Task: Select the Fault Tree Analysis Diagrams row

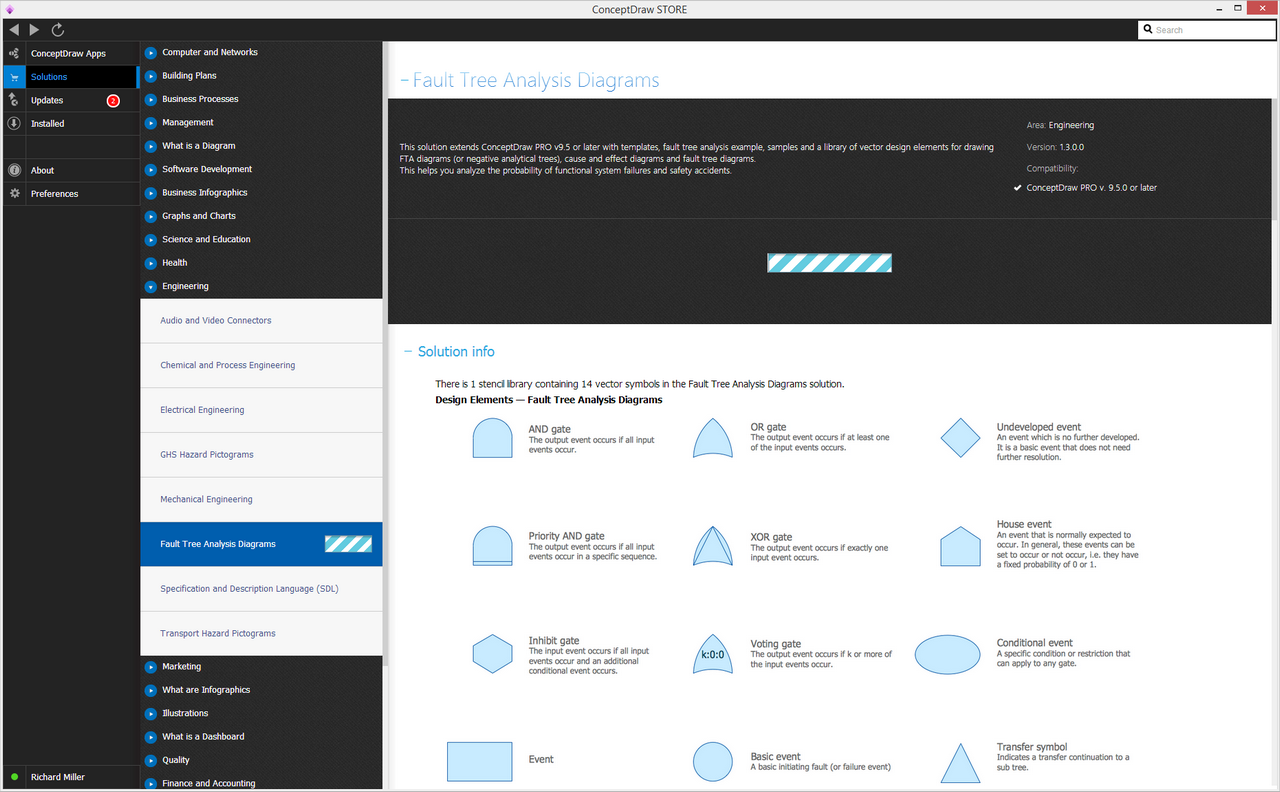Action: (261, 544)
